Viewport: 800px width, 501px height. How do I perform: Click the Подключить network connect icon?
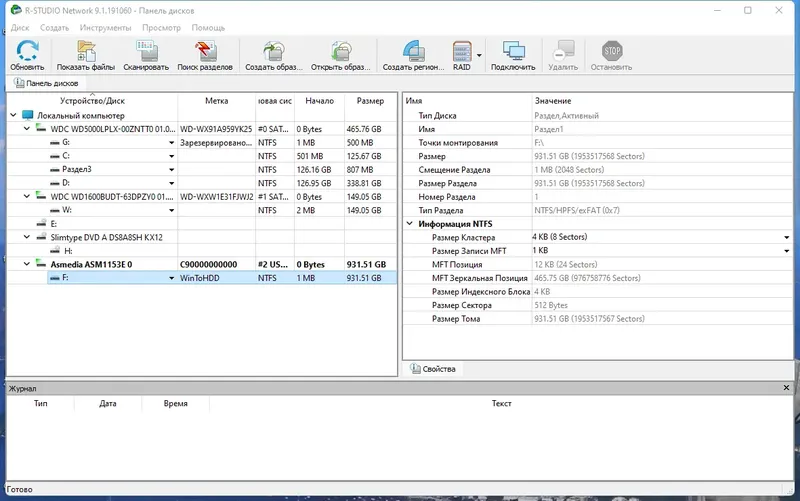(x=513, y=52)
